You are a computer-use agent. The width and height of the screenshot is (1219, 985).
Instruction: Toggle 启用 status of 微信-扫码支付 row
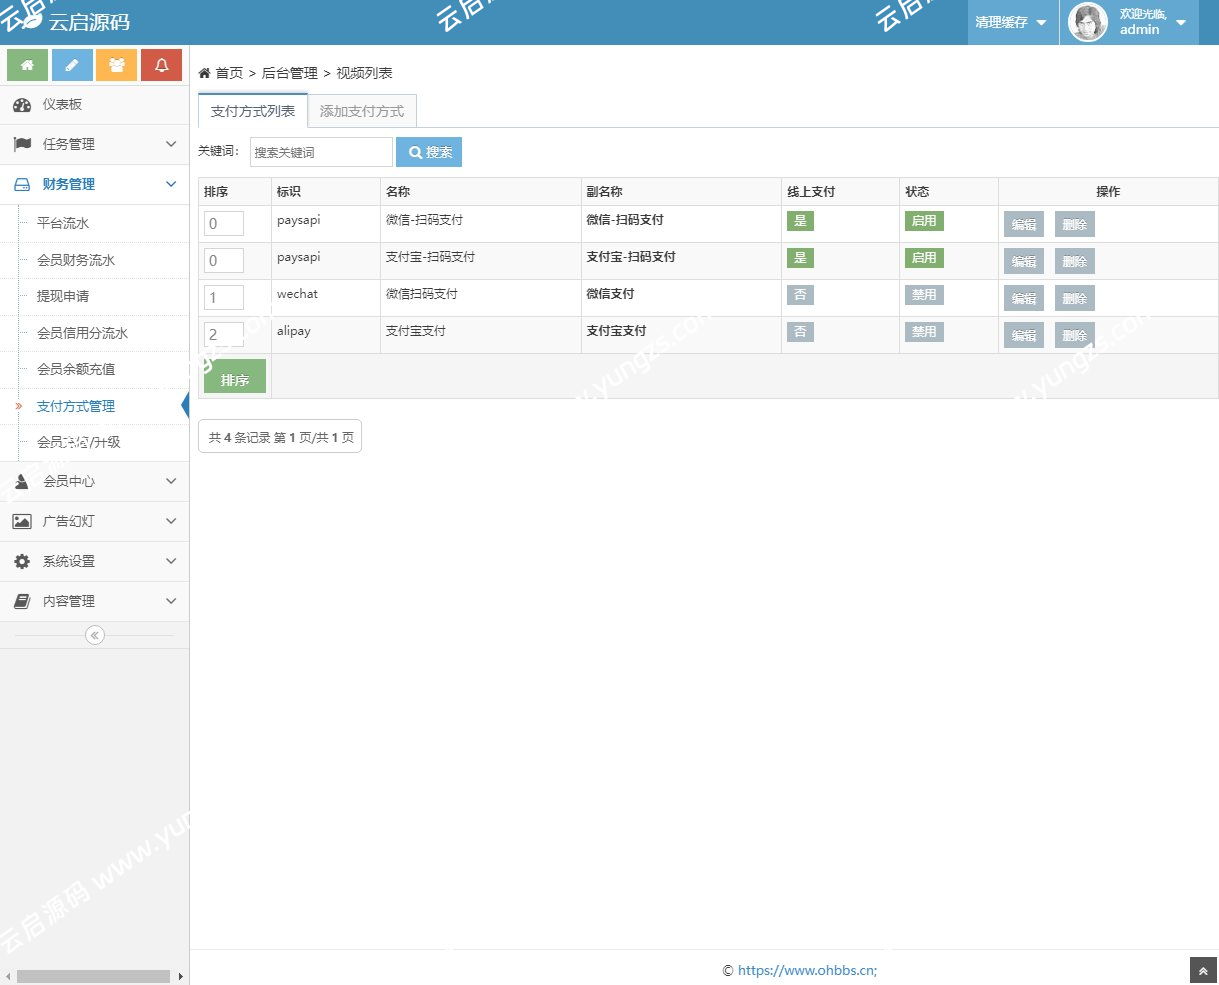[x=923, y=221]
